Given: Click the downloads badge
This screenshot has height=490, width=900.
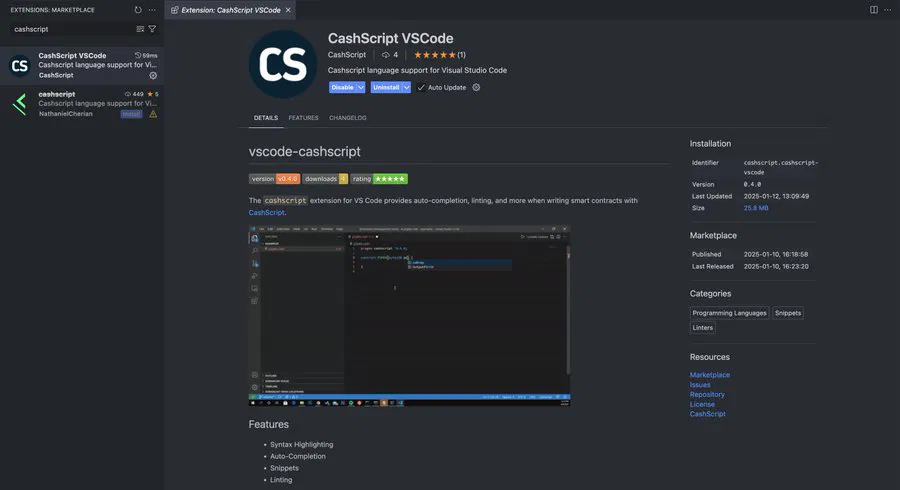Looking at the screenshot, I should [x=325, y=179].
